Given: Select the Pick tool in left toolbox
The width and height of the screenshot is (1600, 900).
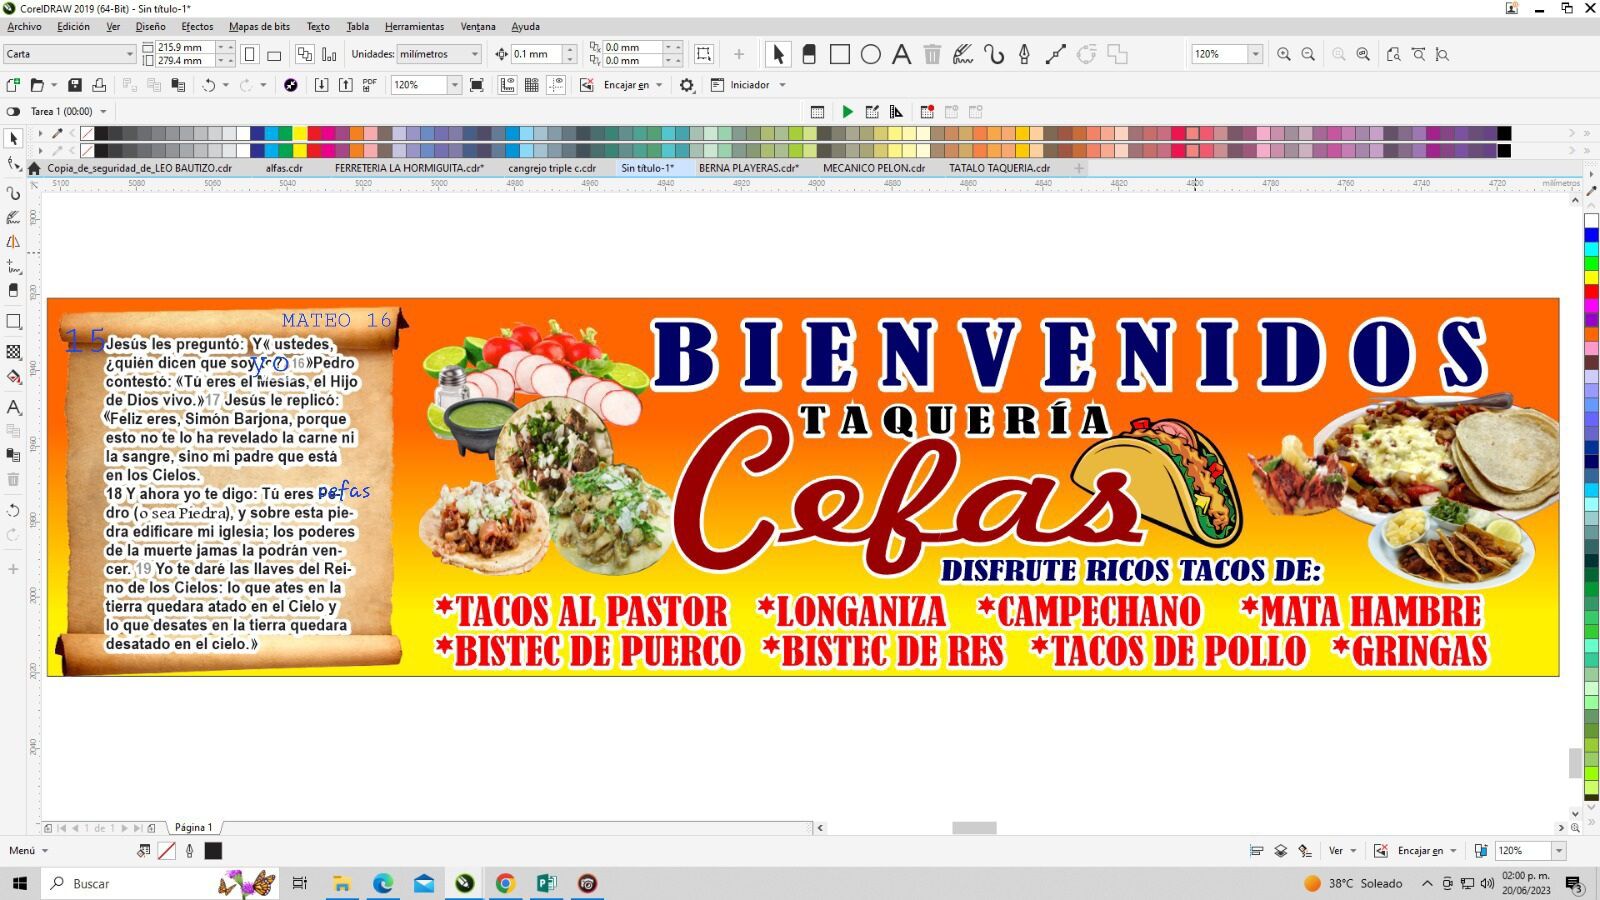Looking at the screenshot, I should pyautogui.click(x=13, y=138).
